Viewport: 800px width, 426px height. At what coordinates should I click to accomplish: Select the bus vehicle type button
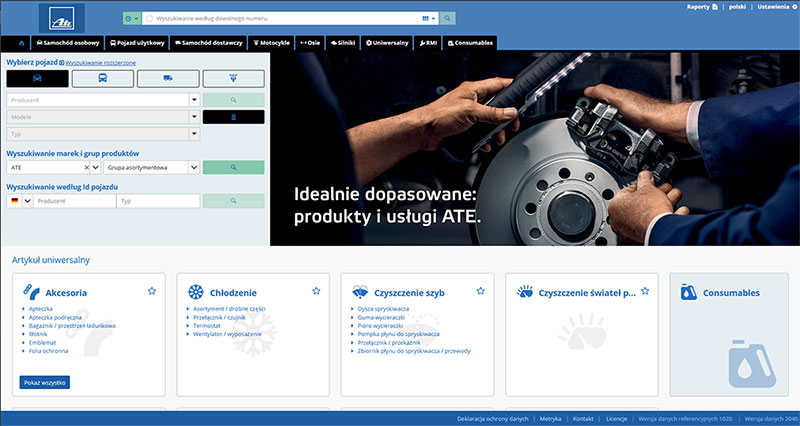point(103,79)
